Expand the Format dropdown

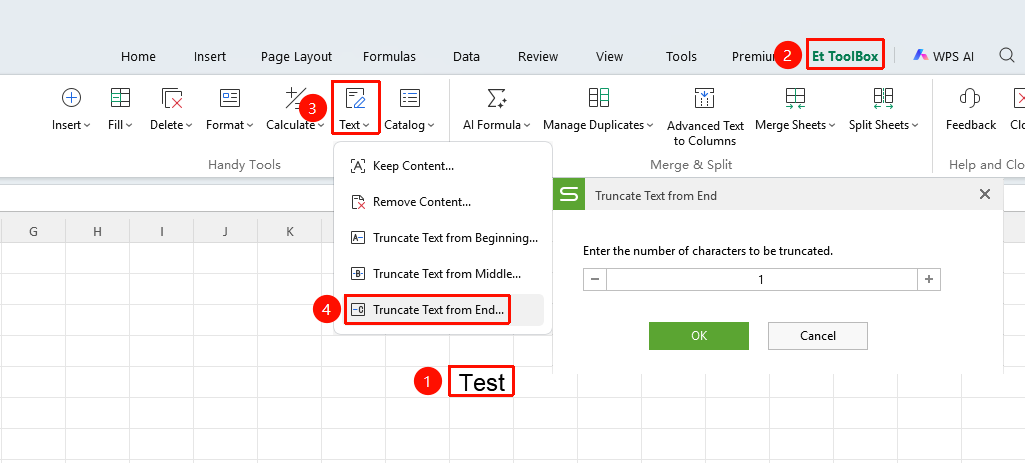click(x=250, y=126)
